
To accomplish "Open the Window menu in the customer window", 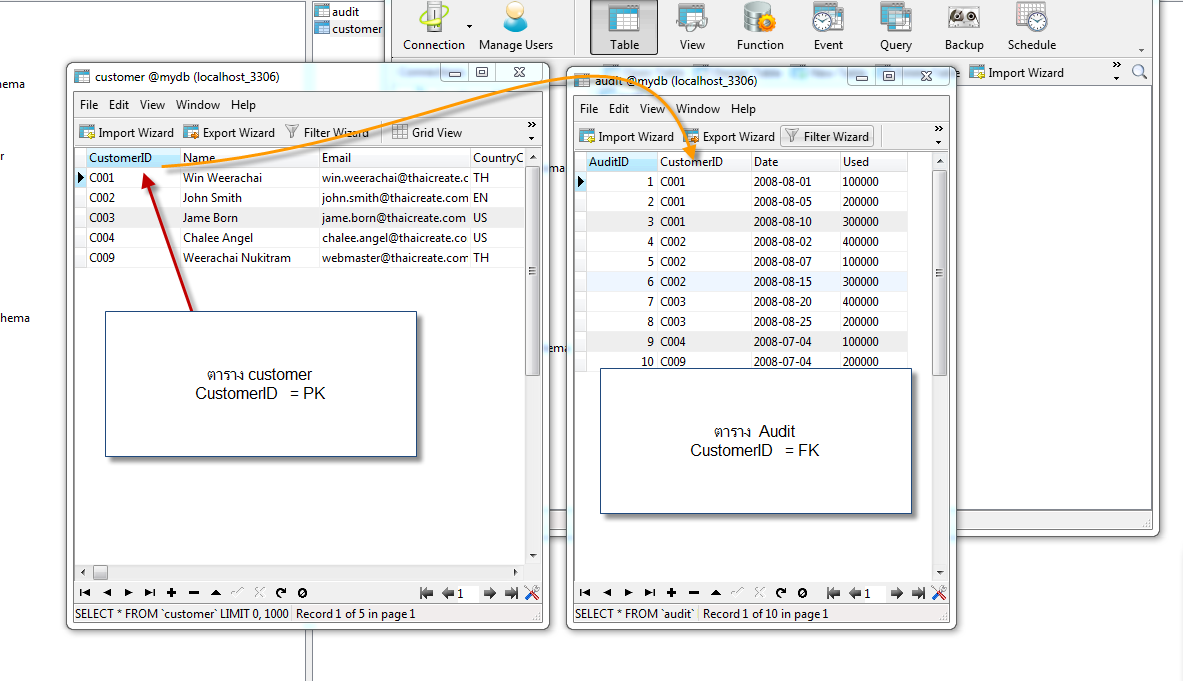I will coord(198,104).
